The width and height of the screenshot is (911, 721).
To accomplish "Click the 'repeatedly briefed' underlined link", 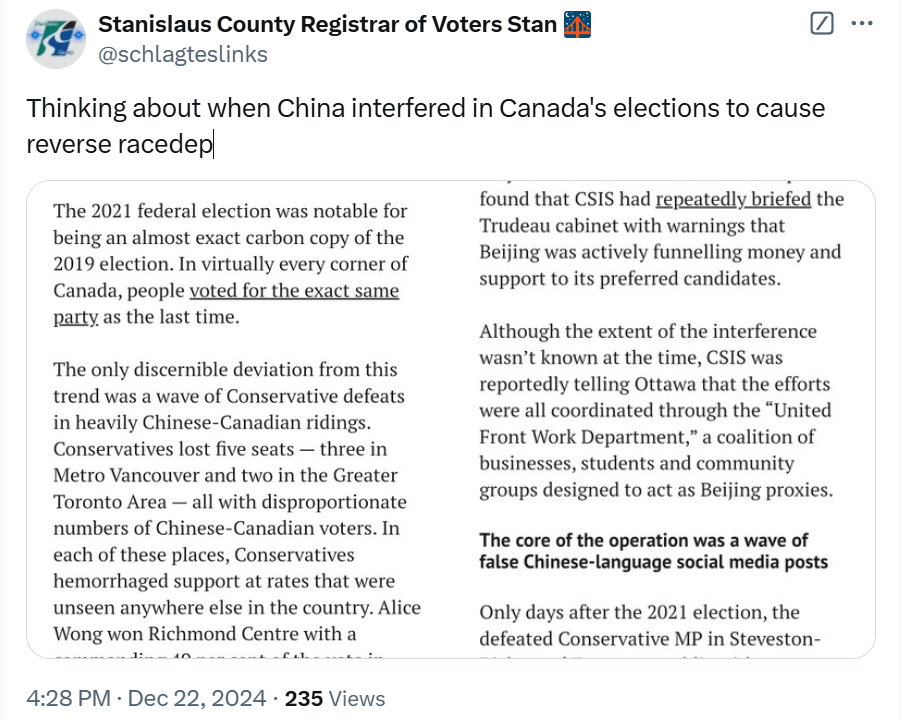I will (733, 199).
